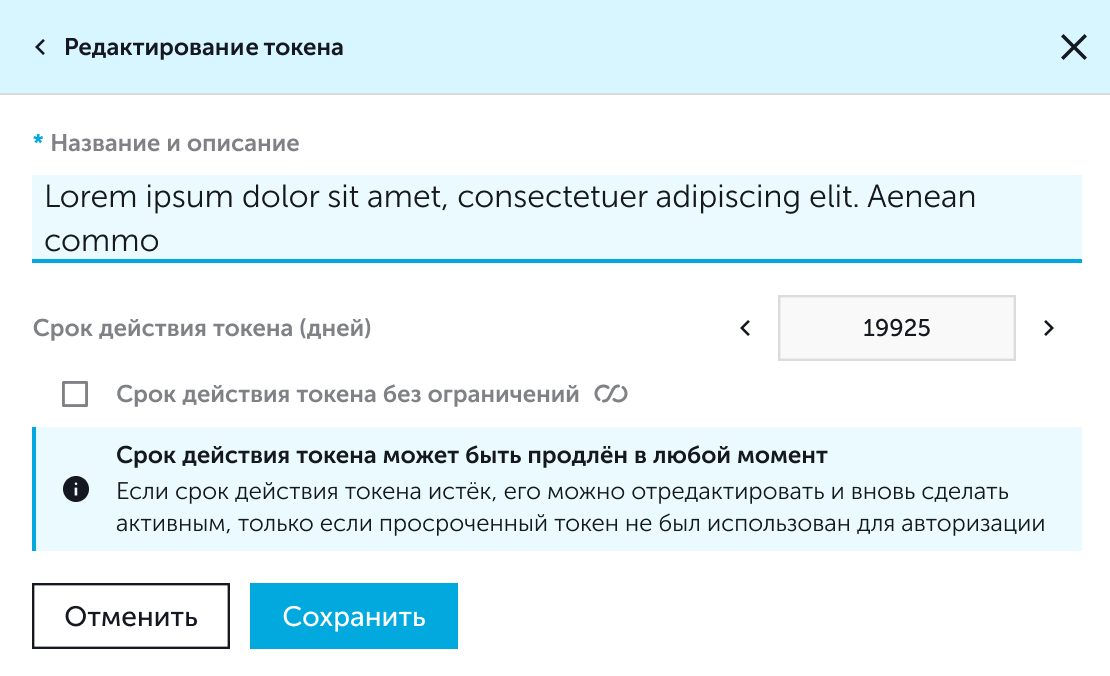The height and width of the screenshot is (676, 1110).
Task: Click the info circle icon in notice
Action: 76,490
